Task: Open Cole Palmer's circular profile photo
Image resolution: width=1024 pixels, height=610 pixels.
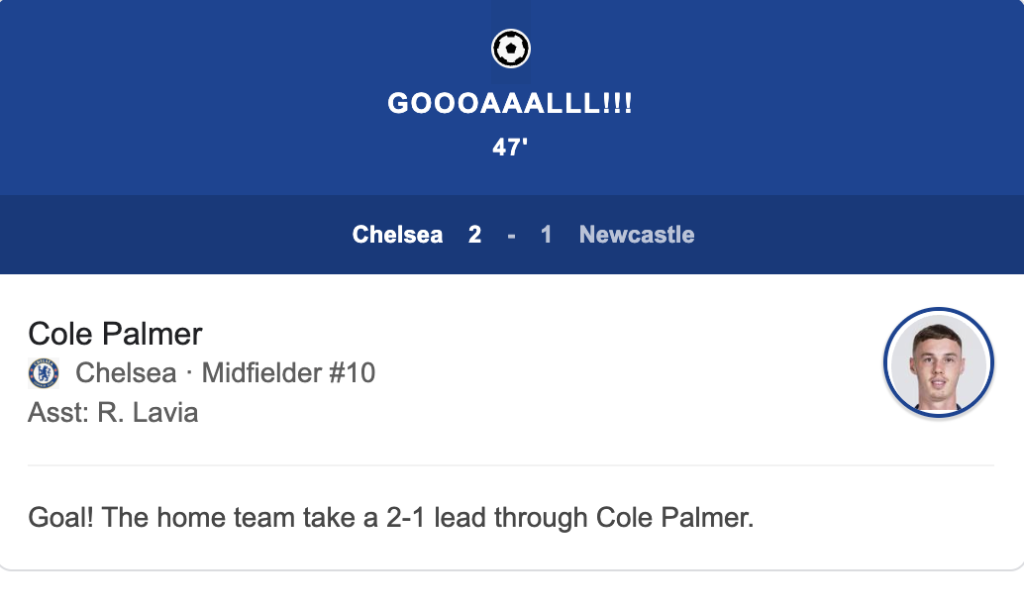Action: click(x=938, y=362)
